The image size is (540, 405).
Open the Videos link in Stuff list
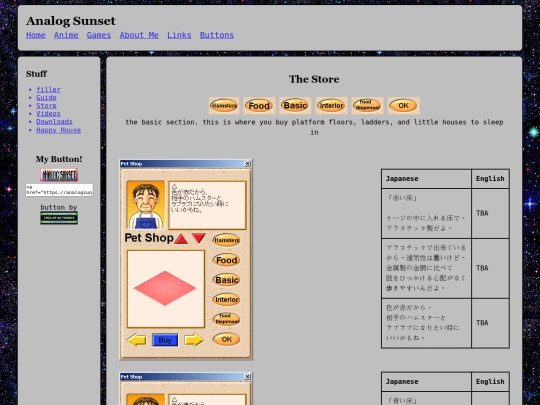[x=48, y=114]
